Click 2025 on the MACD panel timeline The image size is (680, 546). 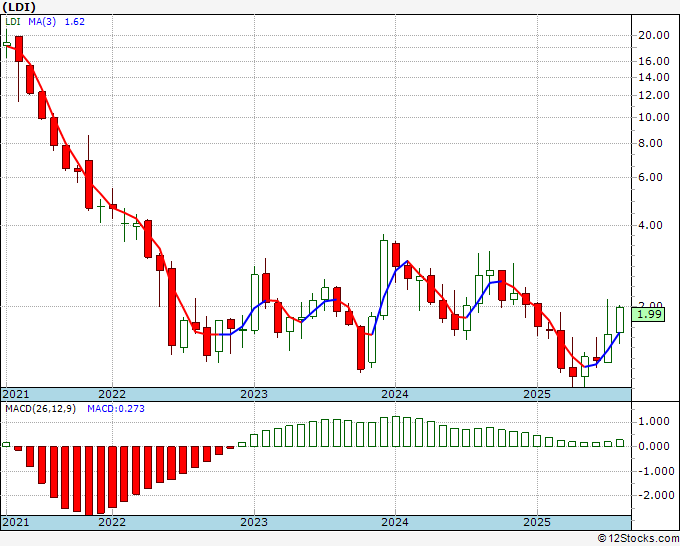click(x=537, y=522)
